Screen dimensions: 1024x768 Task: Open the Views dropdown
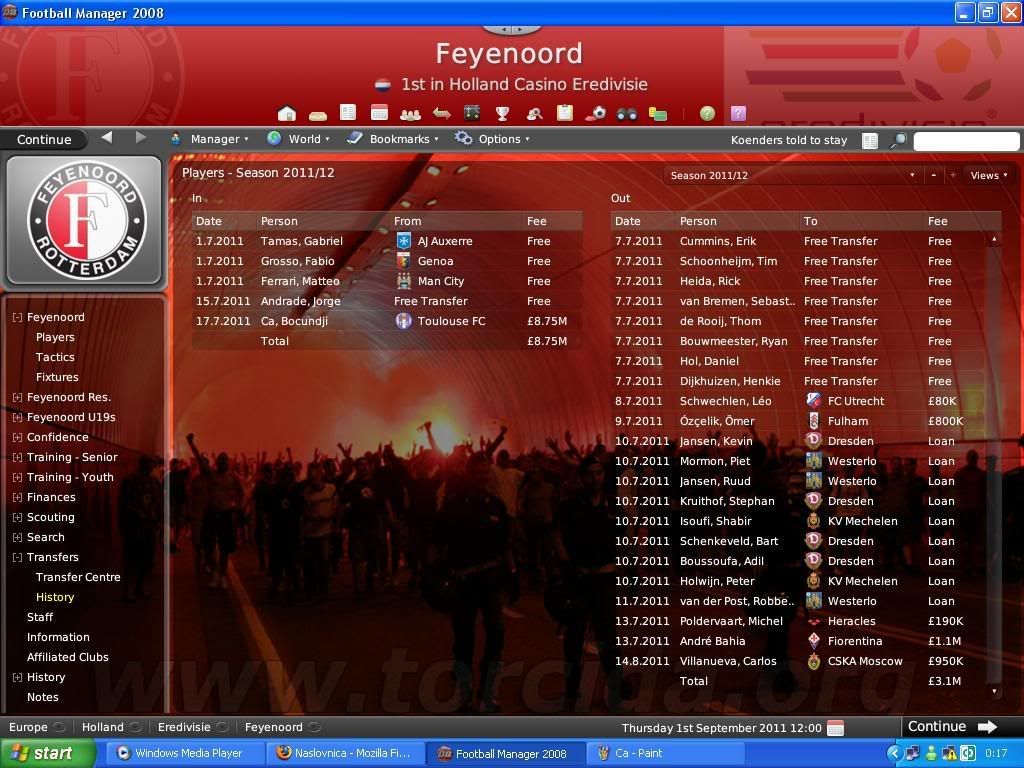(989, 175)
